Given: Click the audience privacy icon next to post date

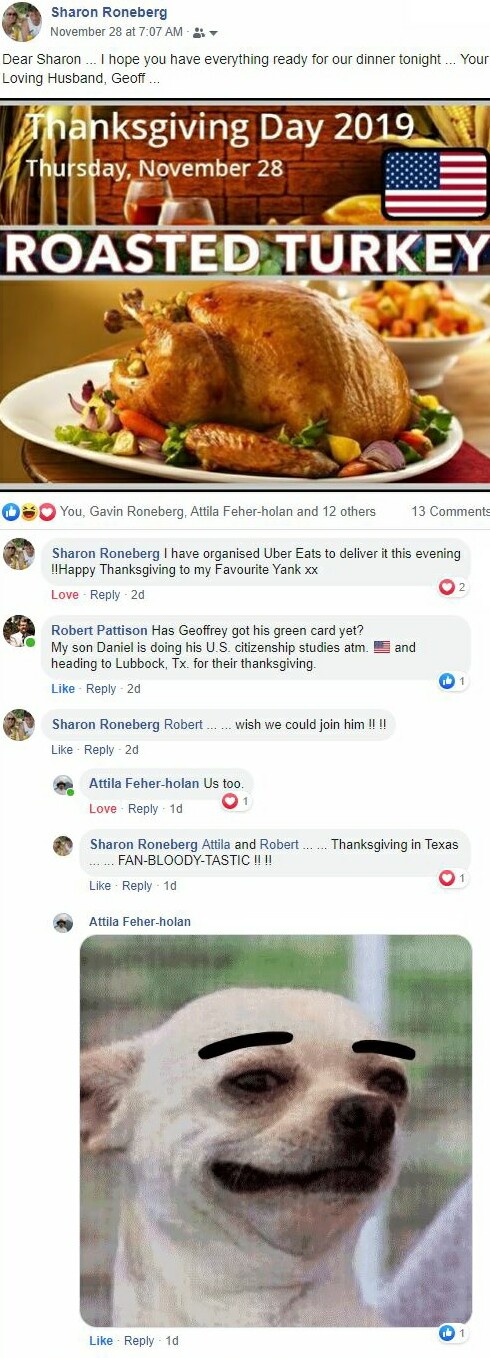Looking at the screenshot, I should pos(199,32).
